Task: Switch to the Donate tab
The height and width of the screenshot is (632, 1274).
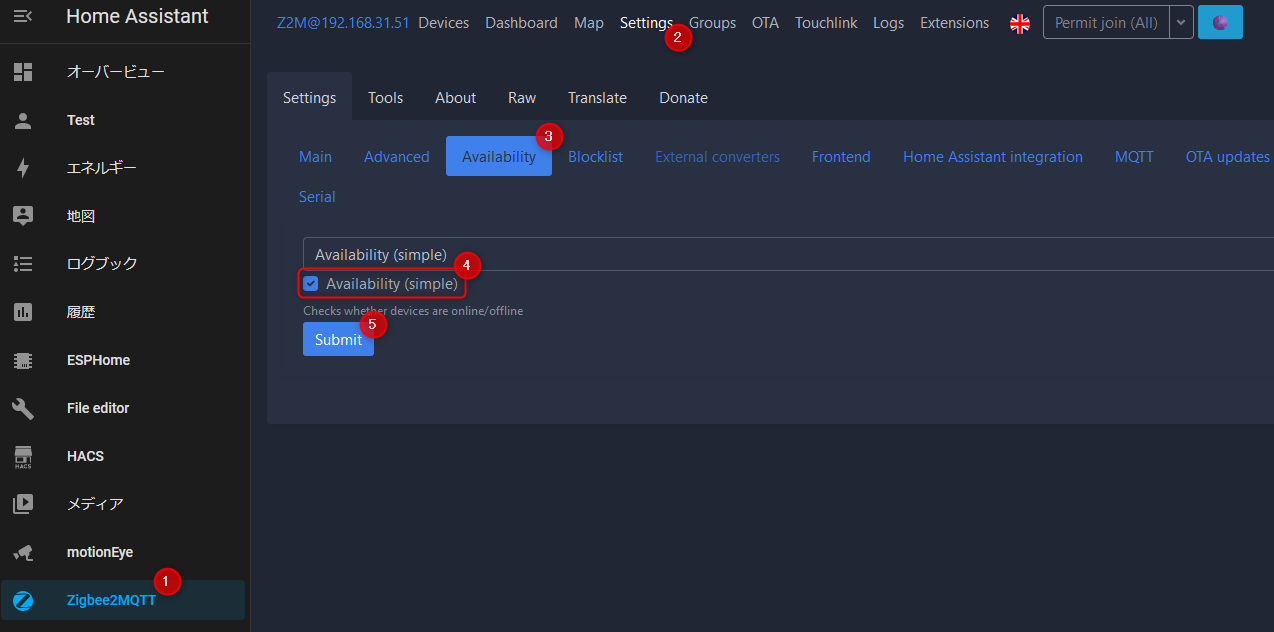Action: pyautogui.click(x=683, y=97)
